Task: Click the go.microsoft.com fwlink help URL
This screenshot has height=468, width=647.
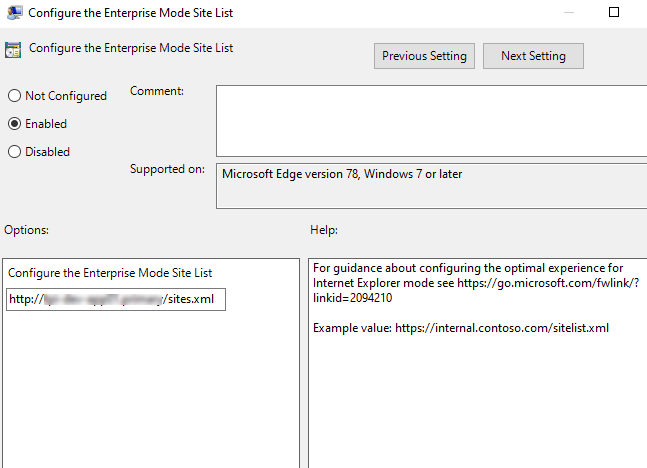Action: tap(548, 283)
